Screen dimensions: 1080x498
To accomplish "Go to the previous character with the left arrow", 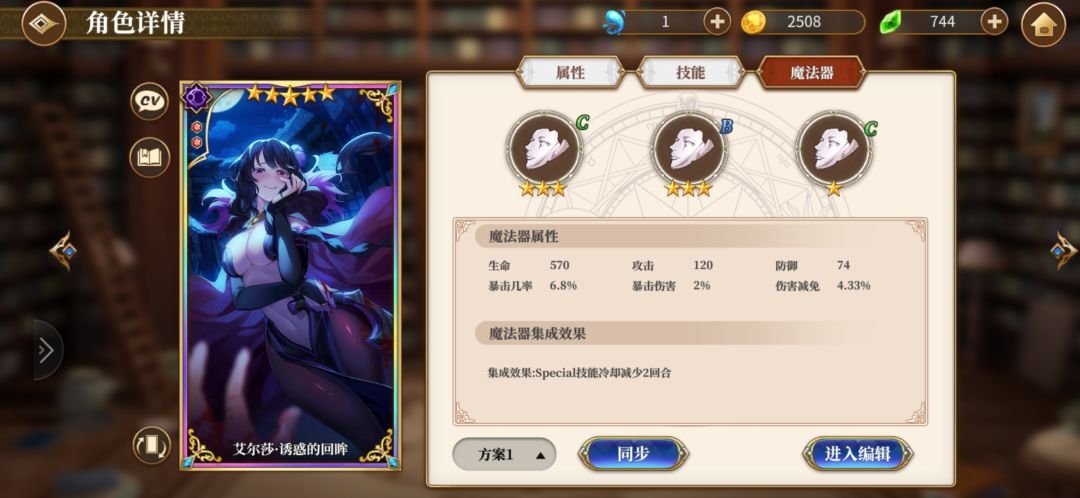I will click(x=63, y=251).
